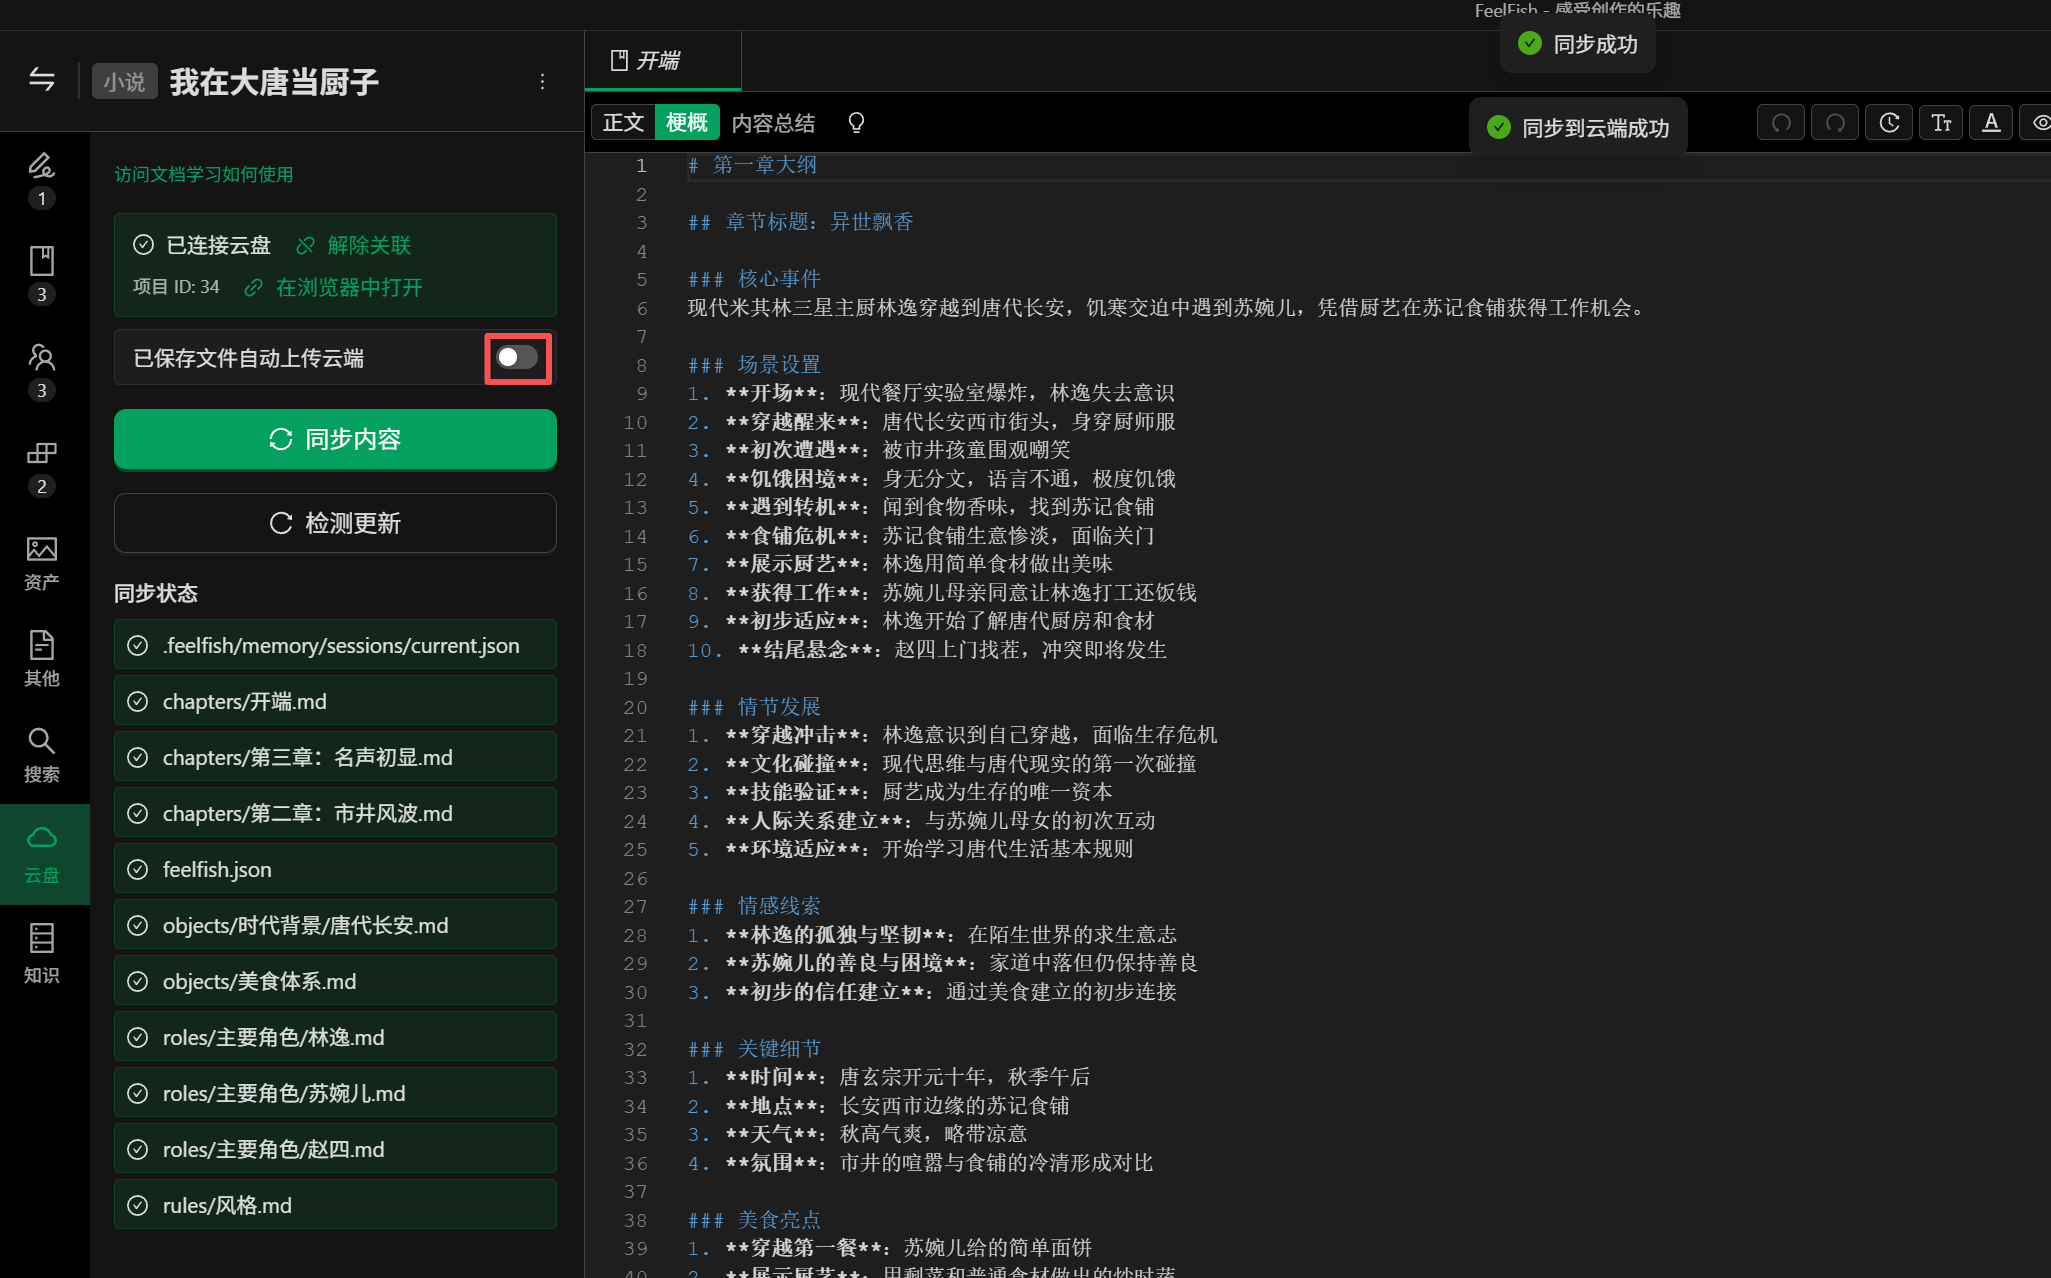Toggle 已保存文件自动上传云端 switch

point(518,358)
